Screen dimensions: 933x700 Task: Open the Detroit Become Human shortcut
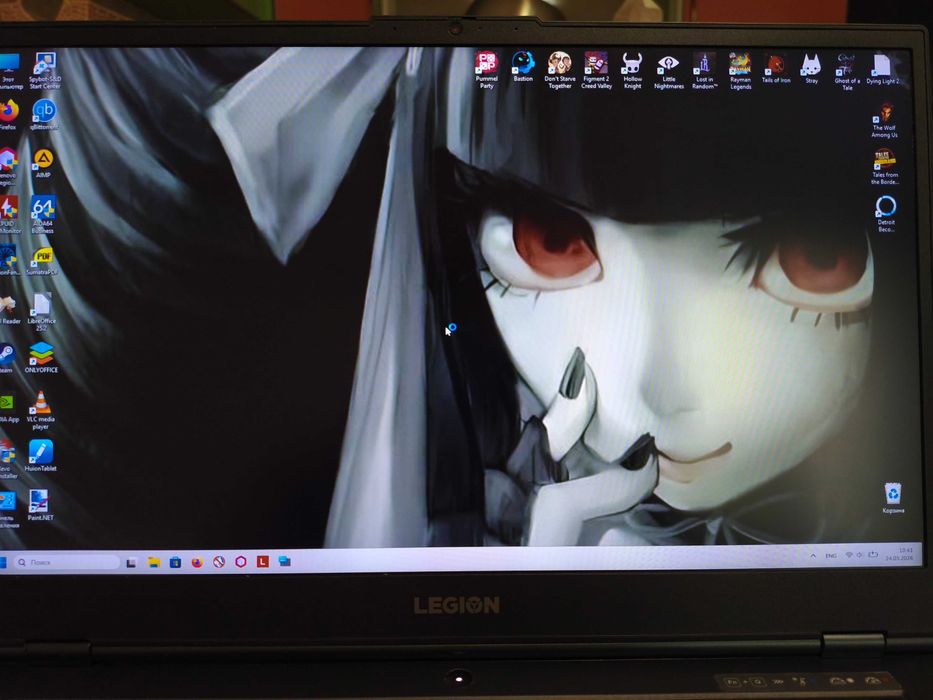click(x=885, y=214)
